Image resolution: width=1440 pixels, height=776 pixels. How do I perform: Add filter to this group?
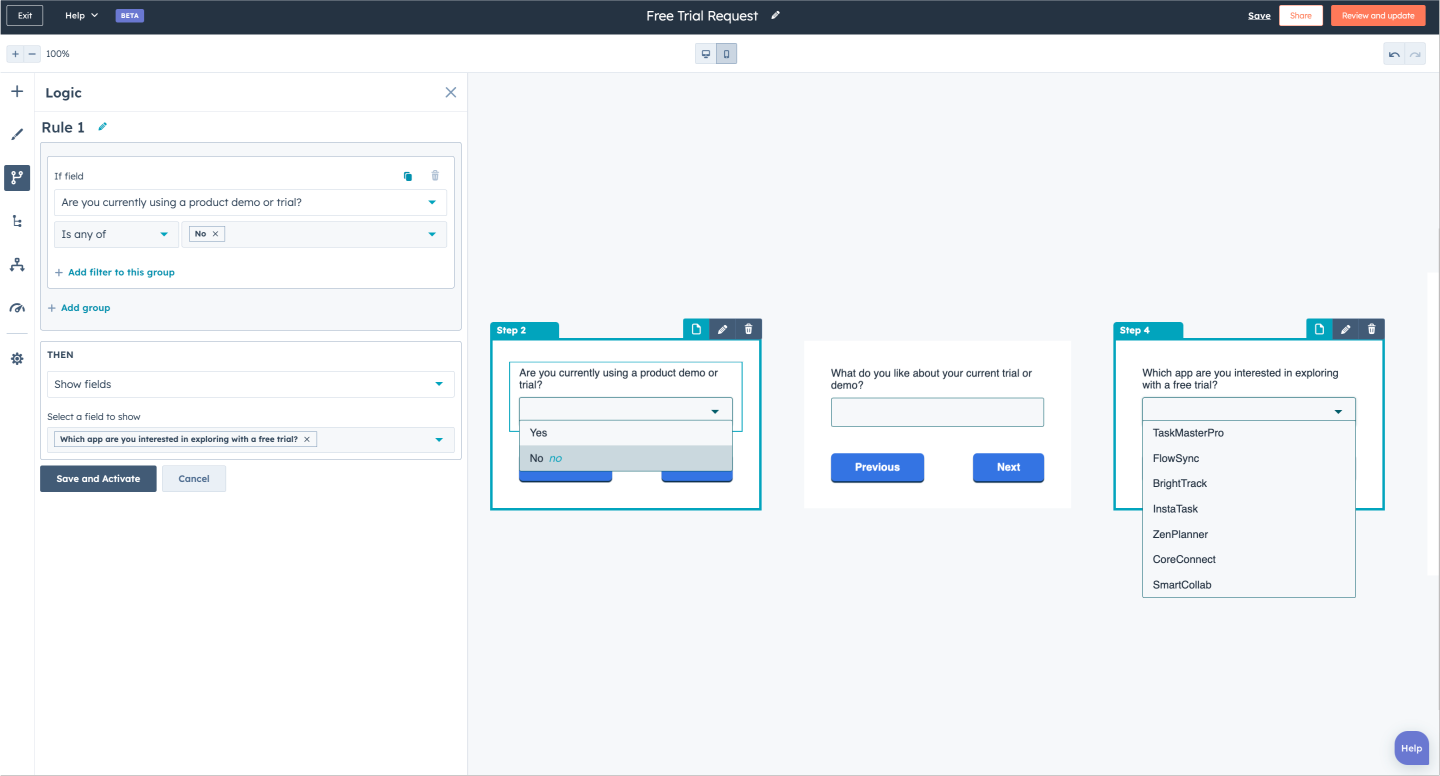coord(117,272)
